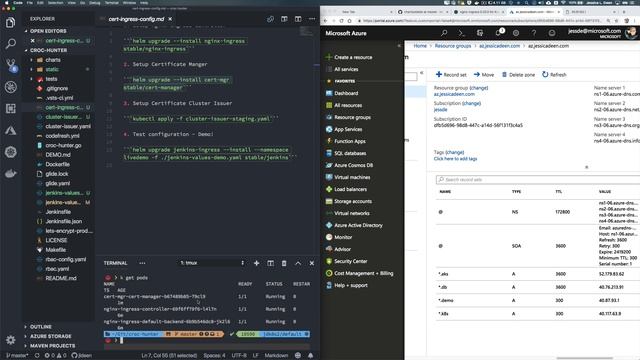Split the terminal pane
The width and height of the screenshot is (640, 360).
pos(270,263)
